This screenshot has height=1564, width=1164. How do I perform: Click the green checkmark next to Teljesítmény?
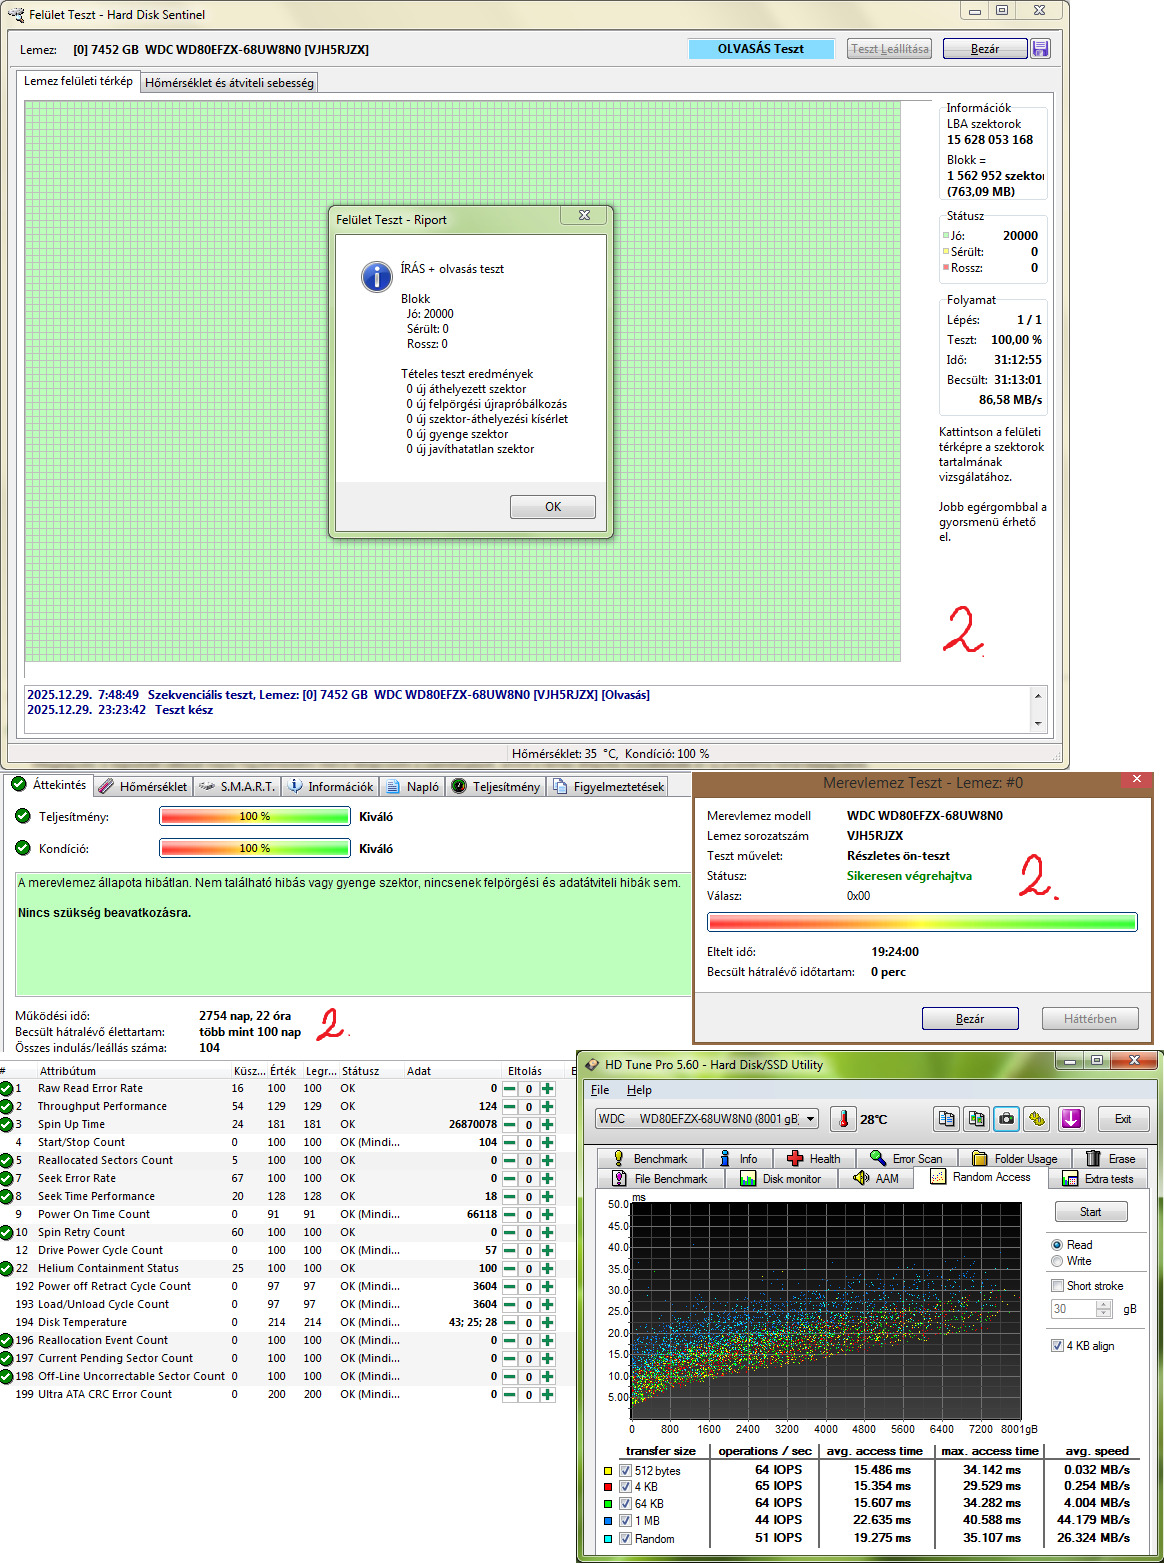click(x=23, y=816)
